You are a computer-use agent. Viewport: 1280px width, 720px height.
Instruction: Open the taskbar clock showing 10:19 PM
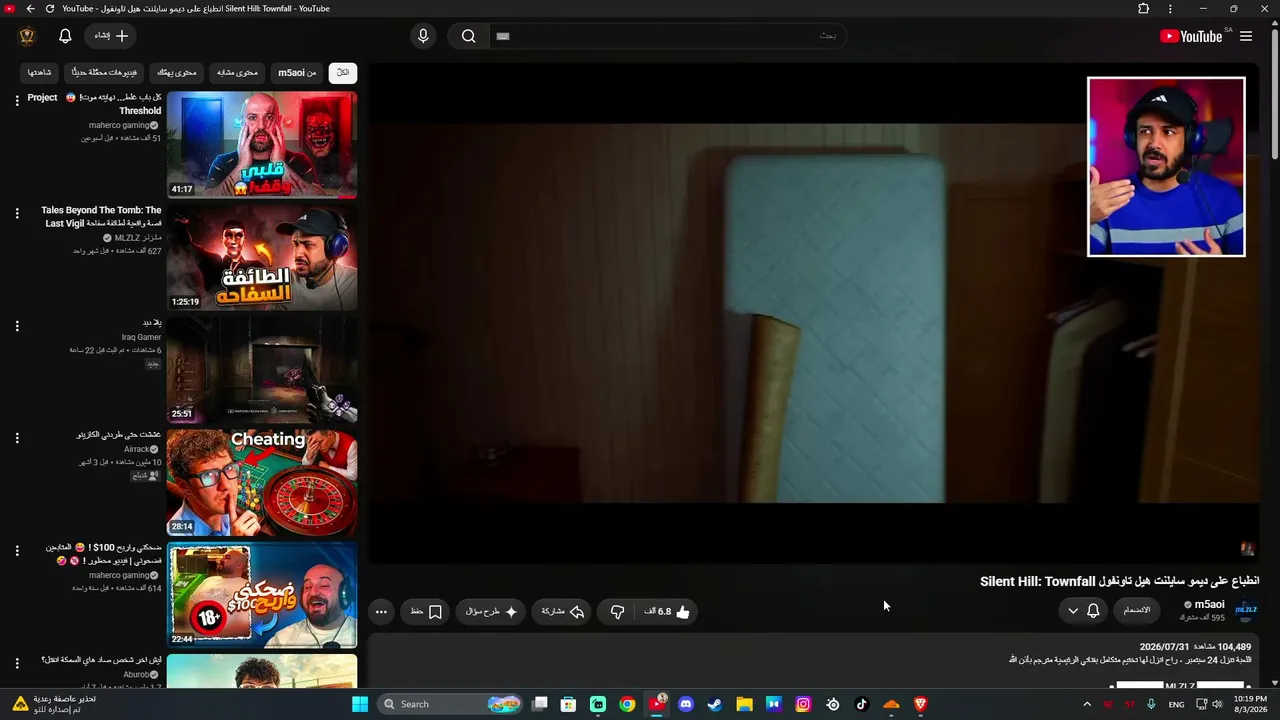1251,704
